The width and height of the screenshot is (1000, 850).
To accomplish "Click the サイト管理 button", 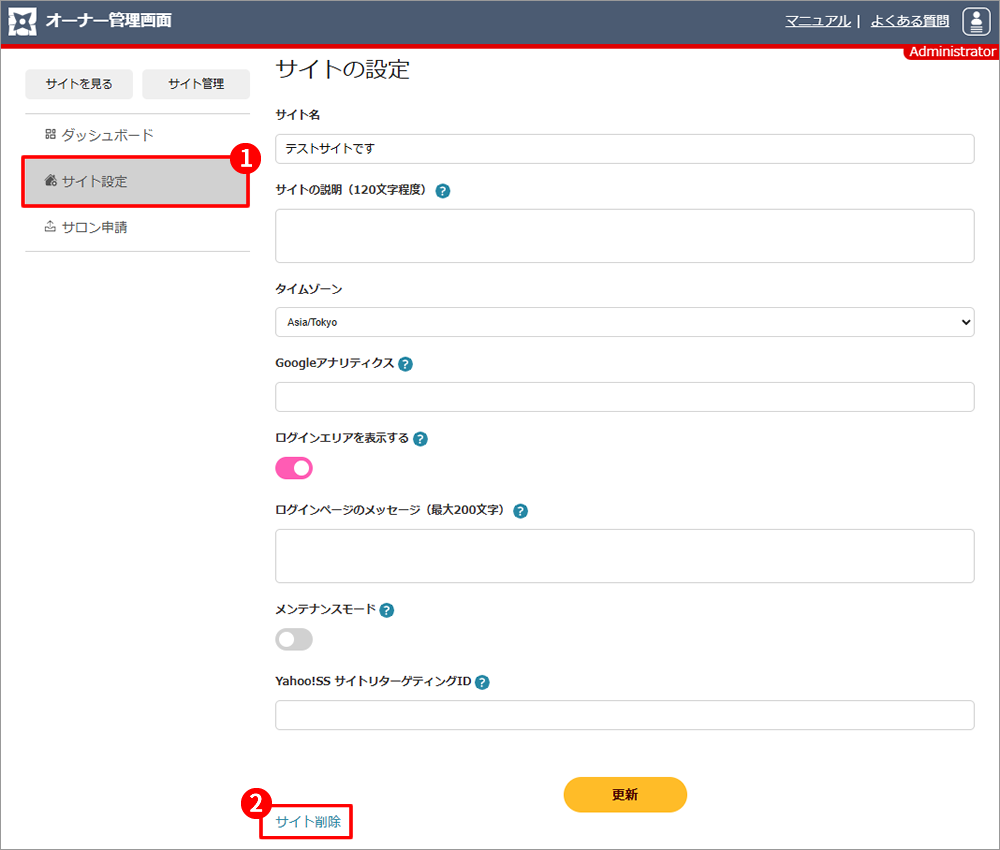I will pos(196,84).
